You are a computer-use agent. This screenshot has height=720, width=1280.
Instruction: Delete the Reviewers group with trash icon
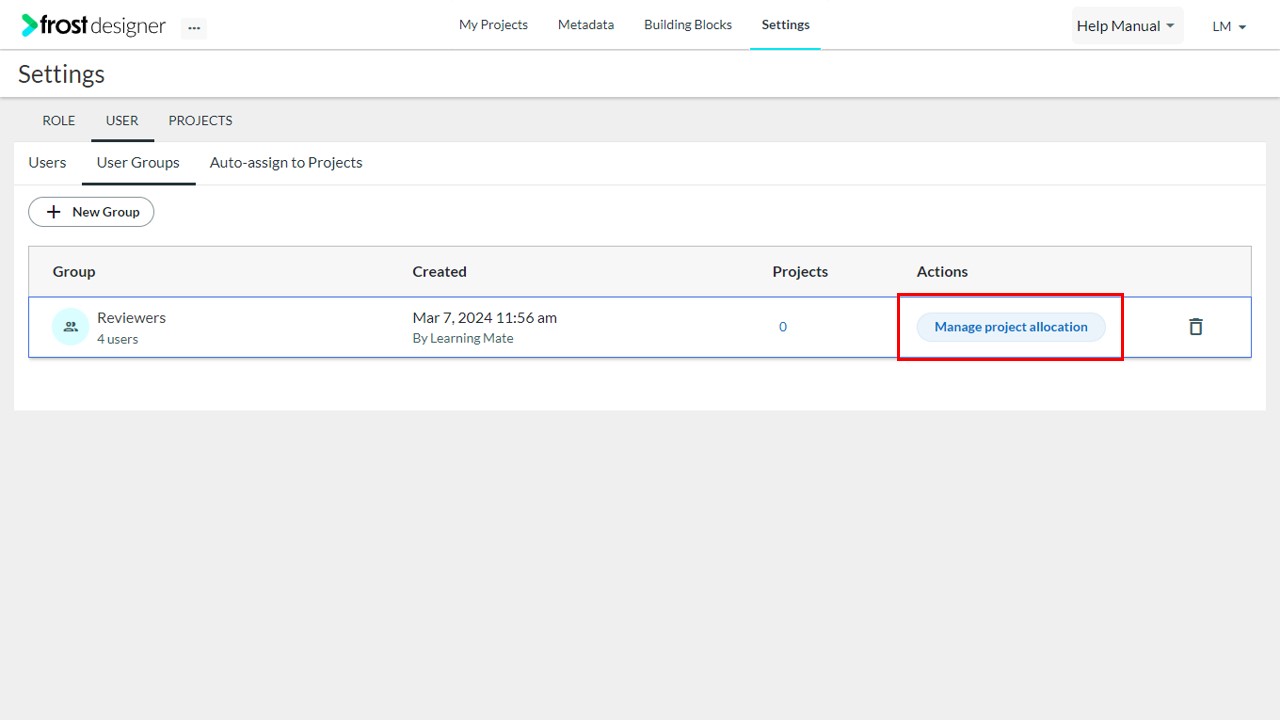click(1195, 327)
